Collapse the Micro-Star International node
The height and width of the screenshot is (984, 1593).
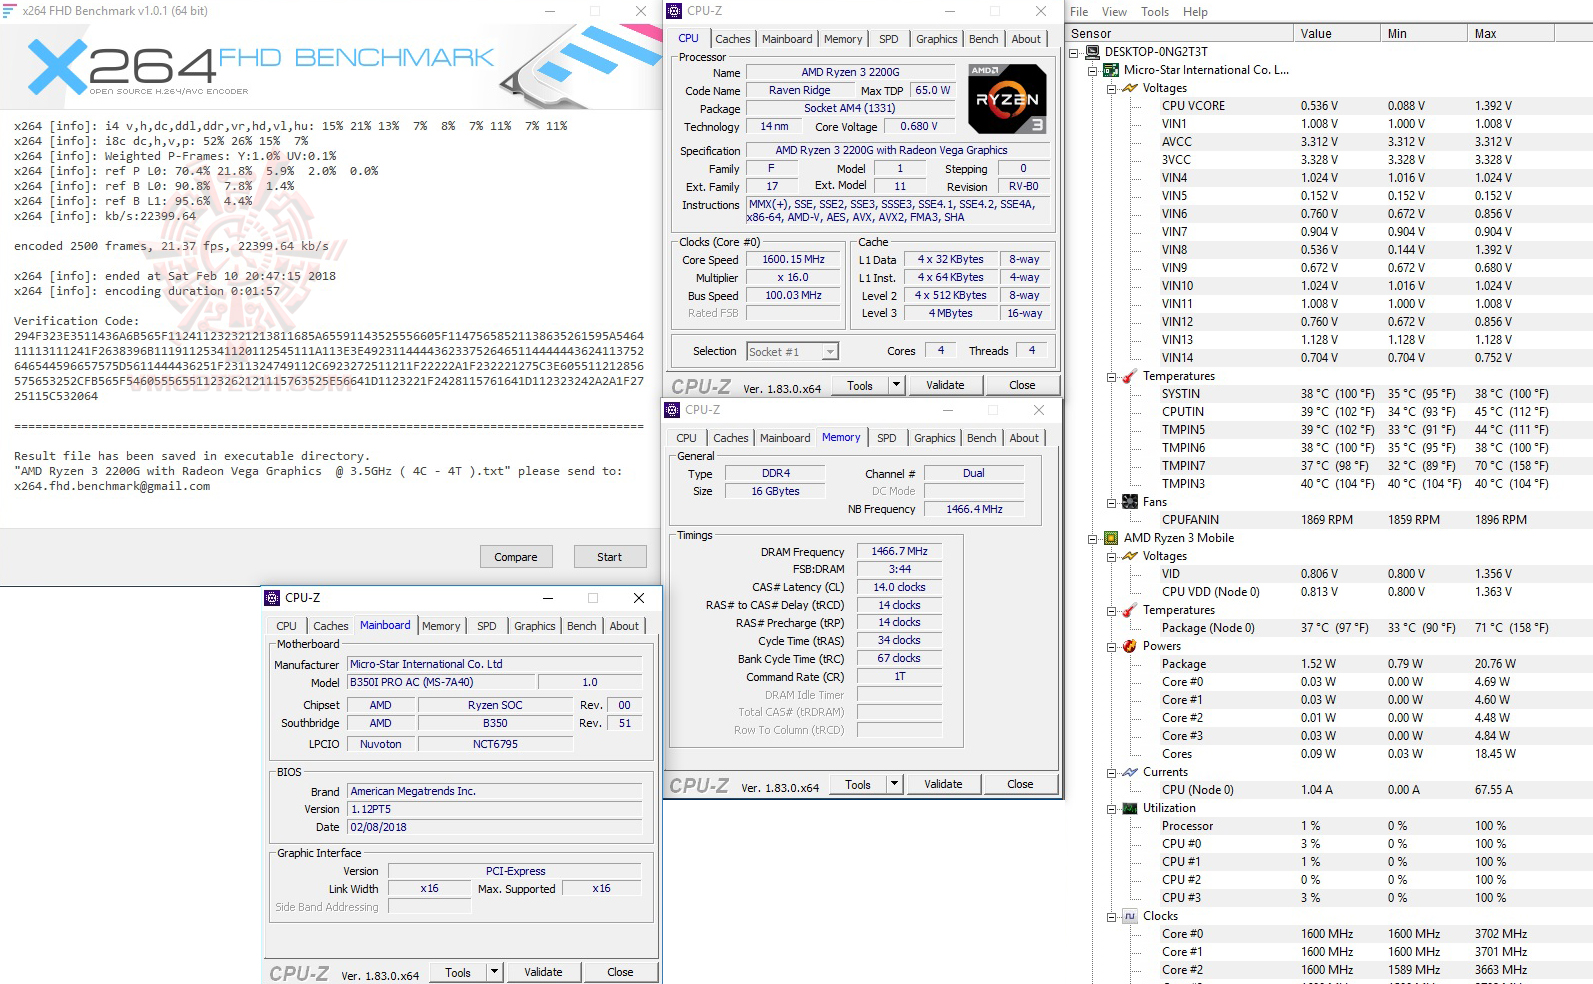coord(1093,71)
